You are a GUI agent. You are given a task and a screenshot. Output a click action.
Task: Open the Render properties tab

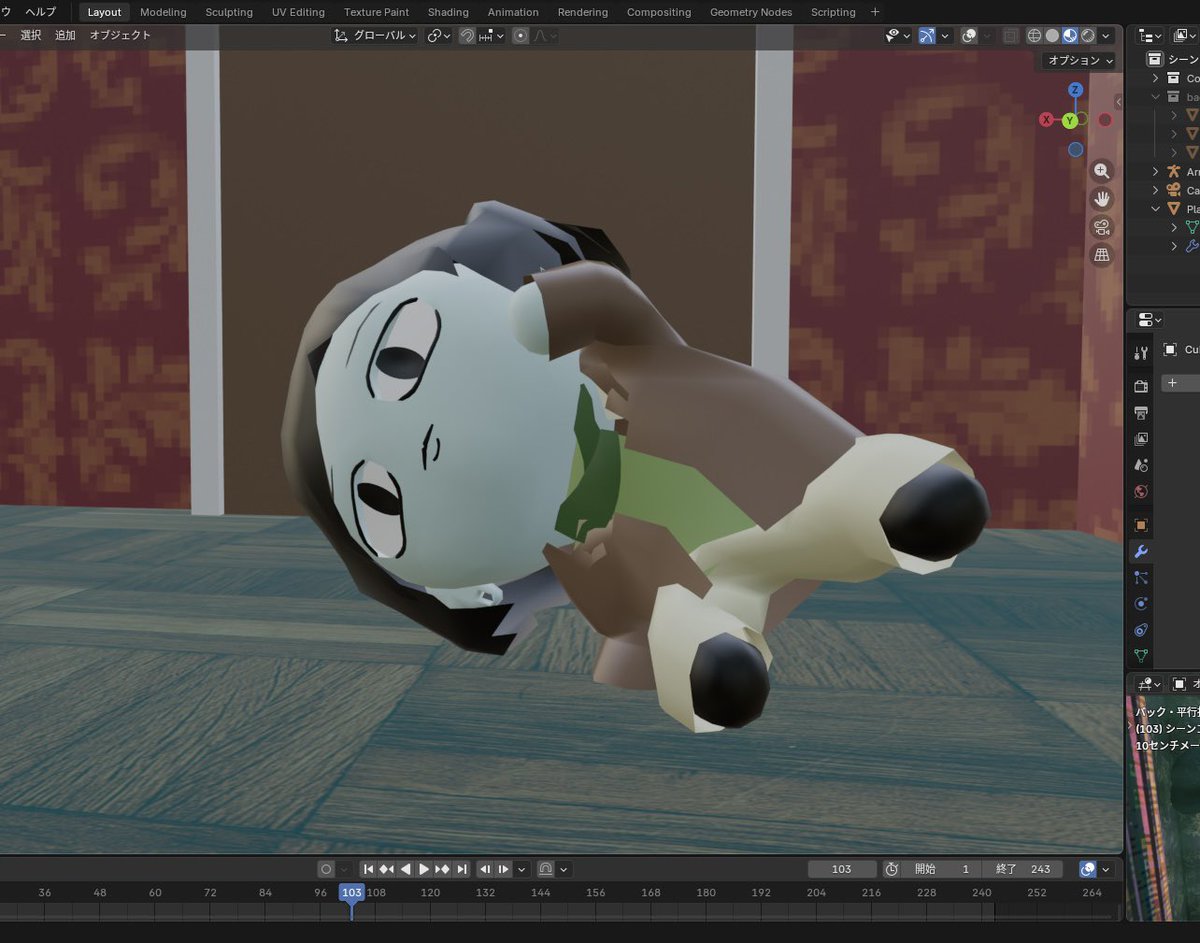(1141, 386)
